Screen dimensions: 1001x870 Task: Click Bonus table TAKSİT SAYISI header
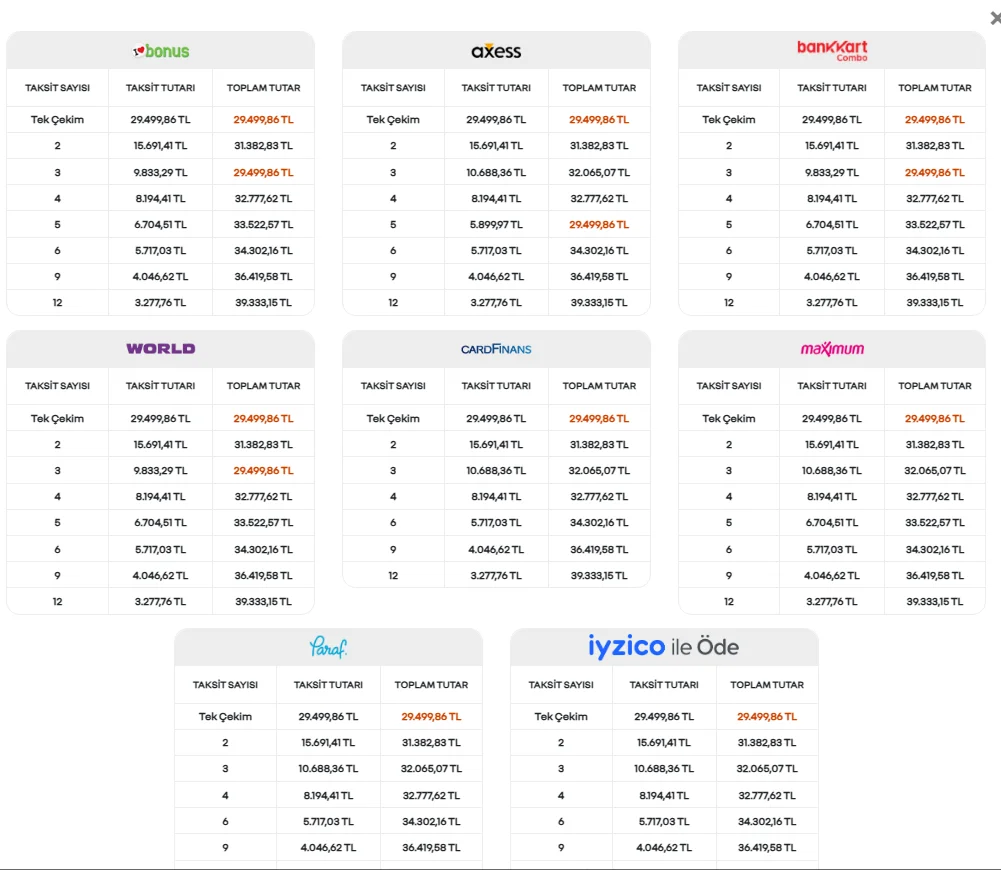coord(57,88)
